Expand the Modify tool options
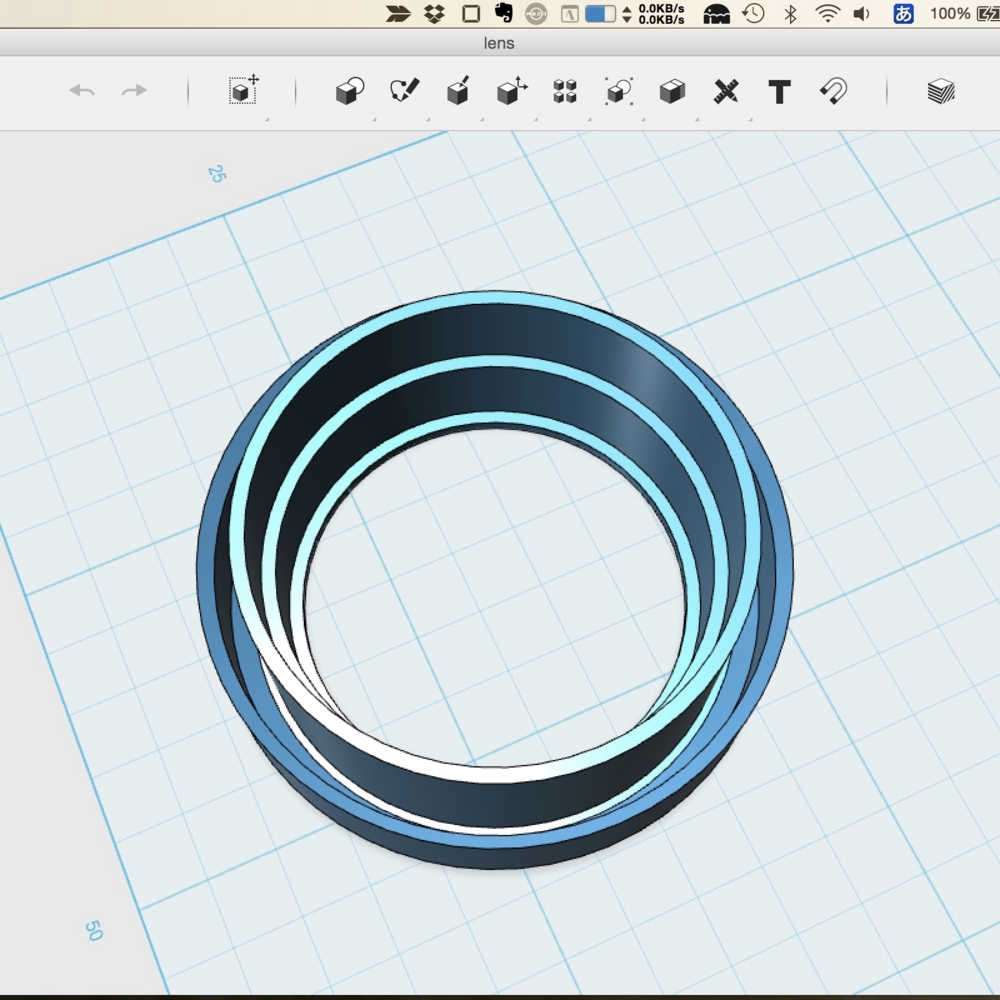1000x1000 pixels. pos(512,92)
